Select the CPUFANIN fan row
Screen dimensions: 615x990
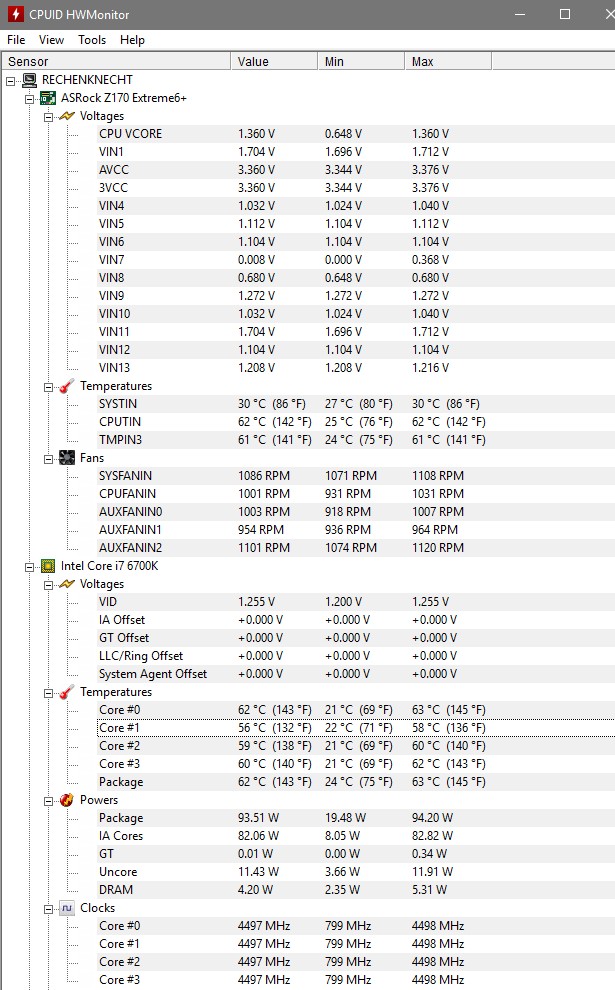[355, 494]
